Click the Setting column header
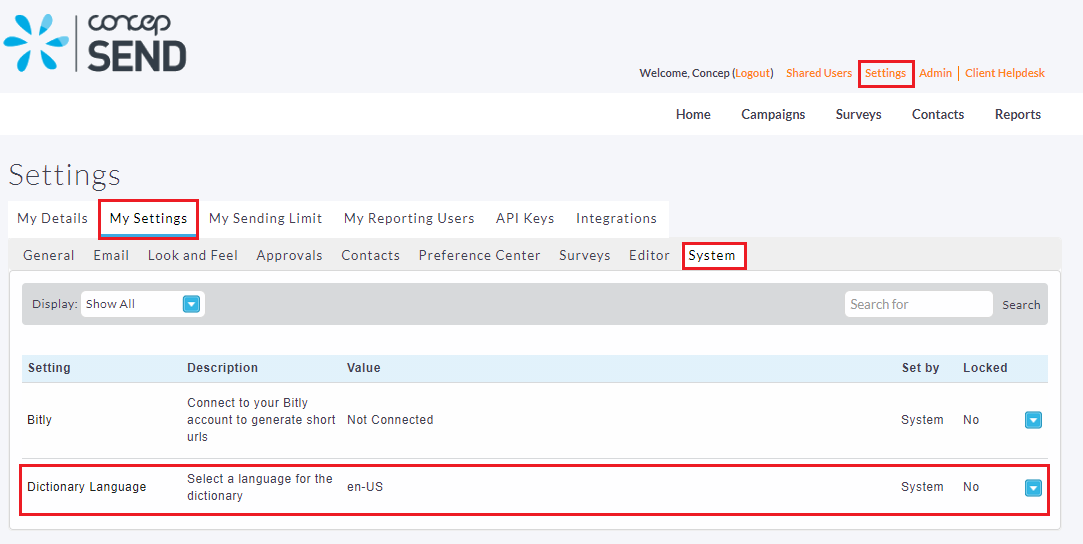This screenshot has width=1083, height=544. click(49, 368)
